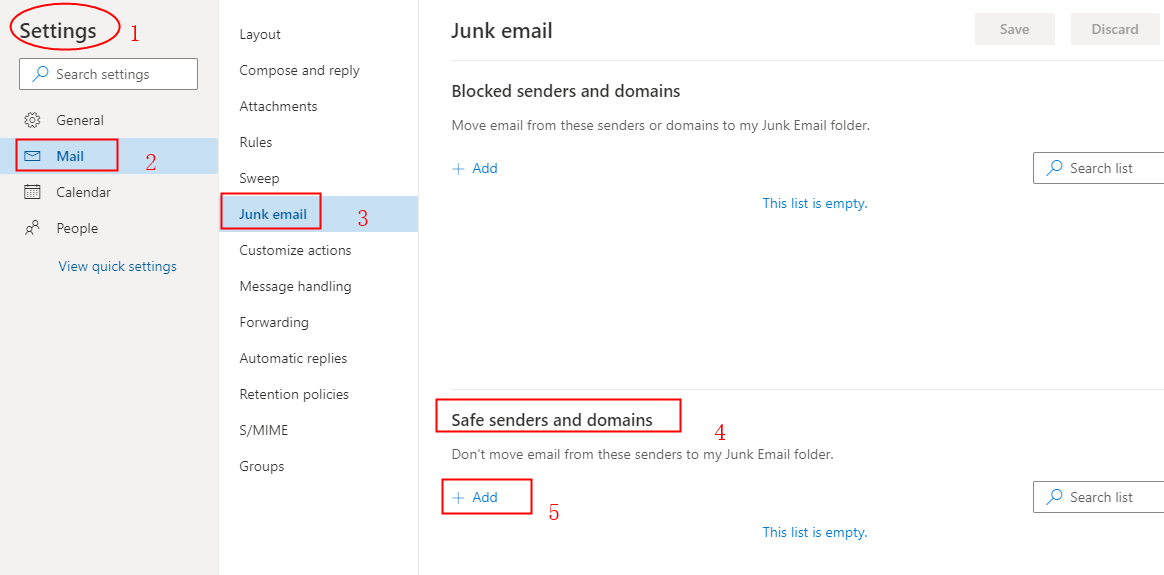Image resolution: width=1164 pixels, height=575 pixels.
Task: Select the S/MIME option
Action: 264,430
